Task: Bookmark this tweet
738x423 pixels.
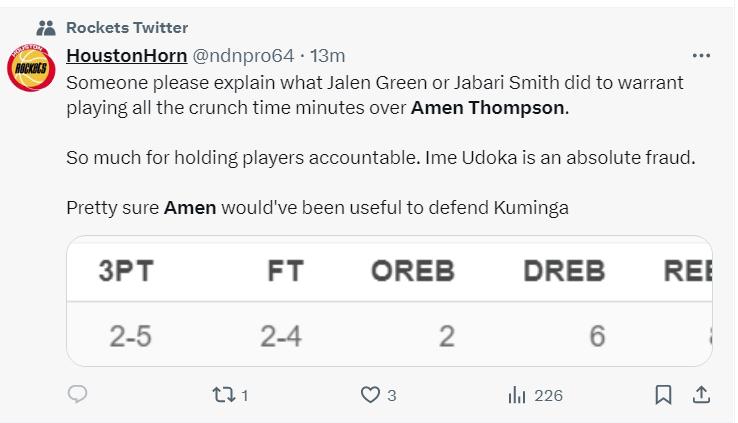Action: tap(662, 395)
